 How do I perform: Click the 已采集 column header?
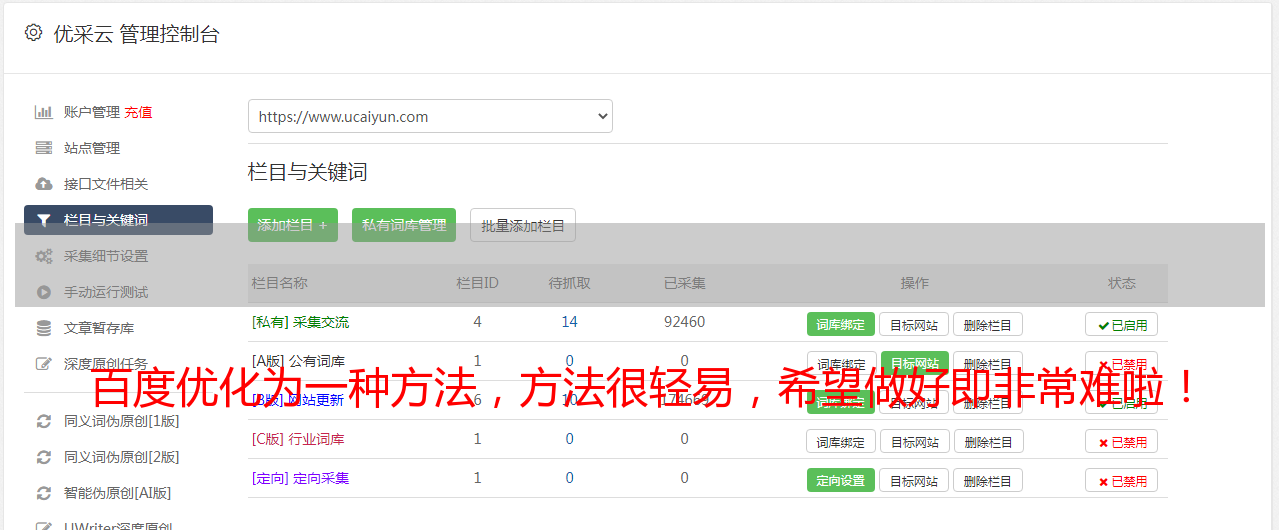pyautogui.click(x=684, y=283)
